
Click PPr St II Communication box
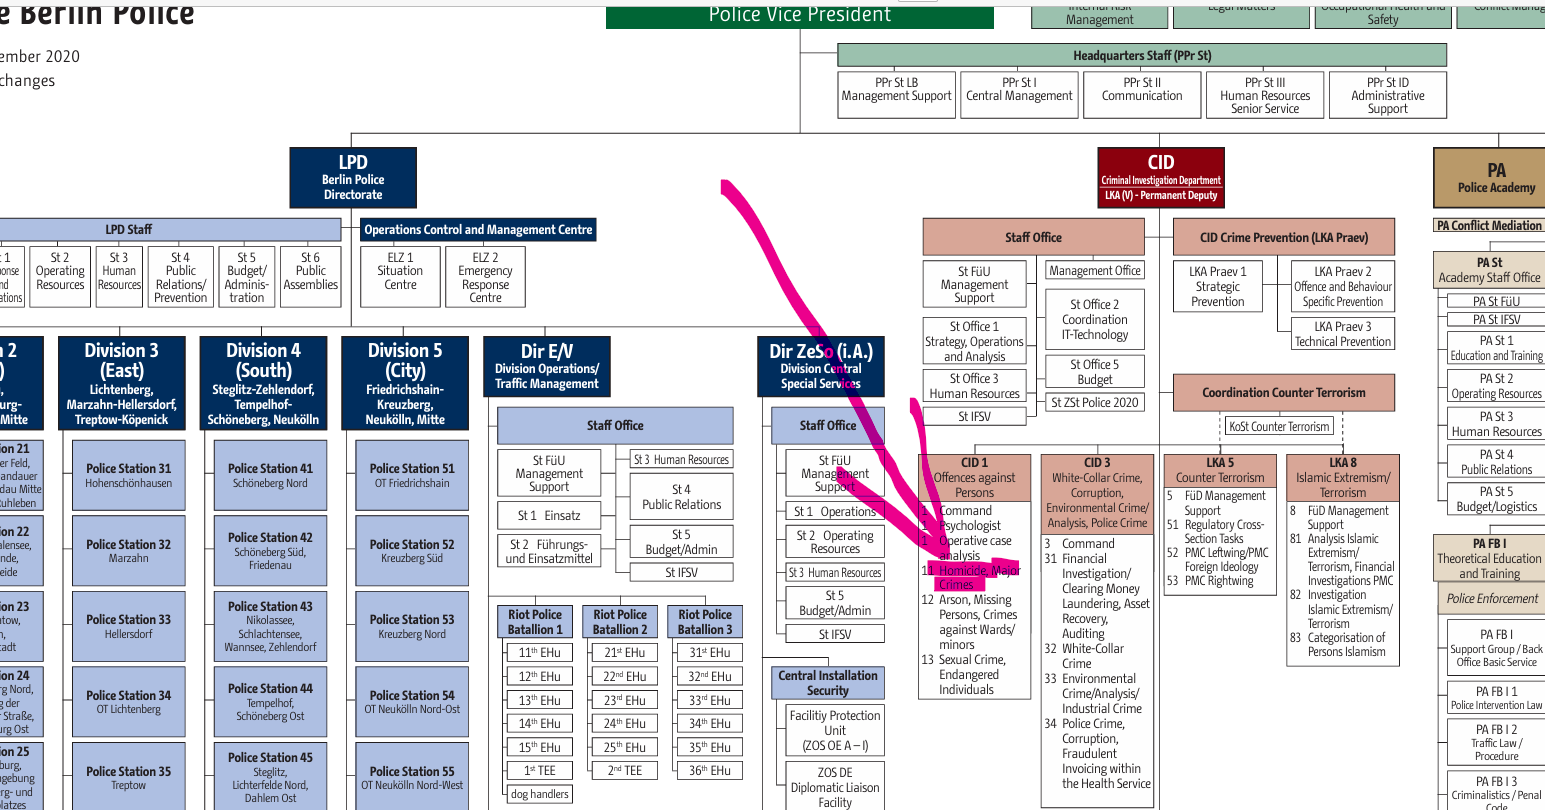[x=1142, y=94]
